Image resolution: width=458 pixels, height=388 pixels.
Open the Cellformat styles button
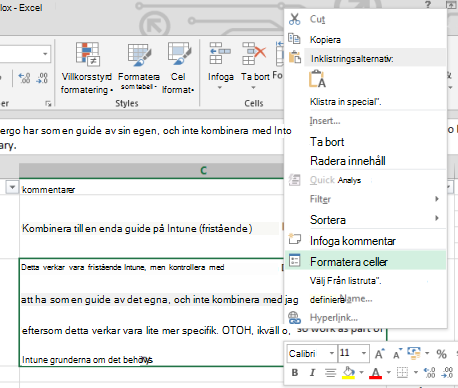coord(178,68)
